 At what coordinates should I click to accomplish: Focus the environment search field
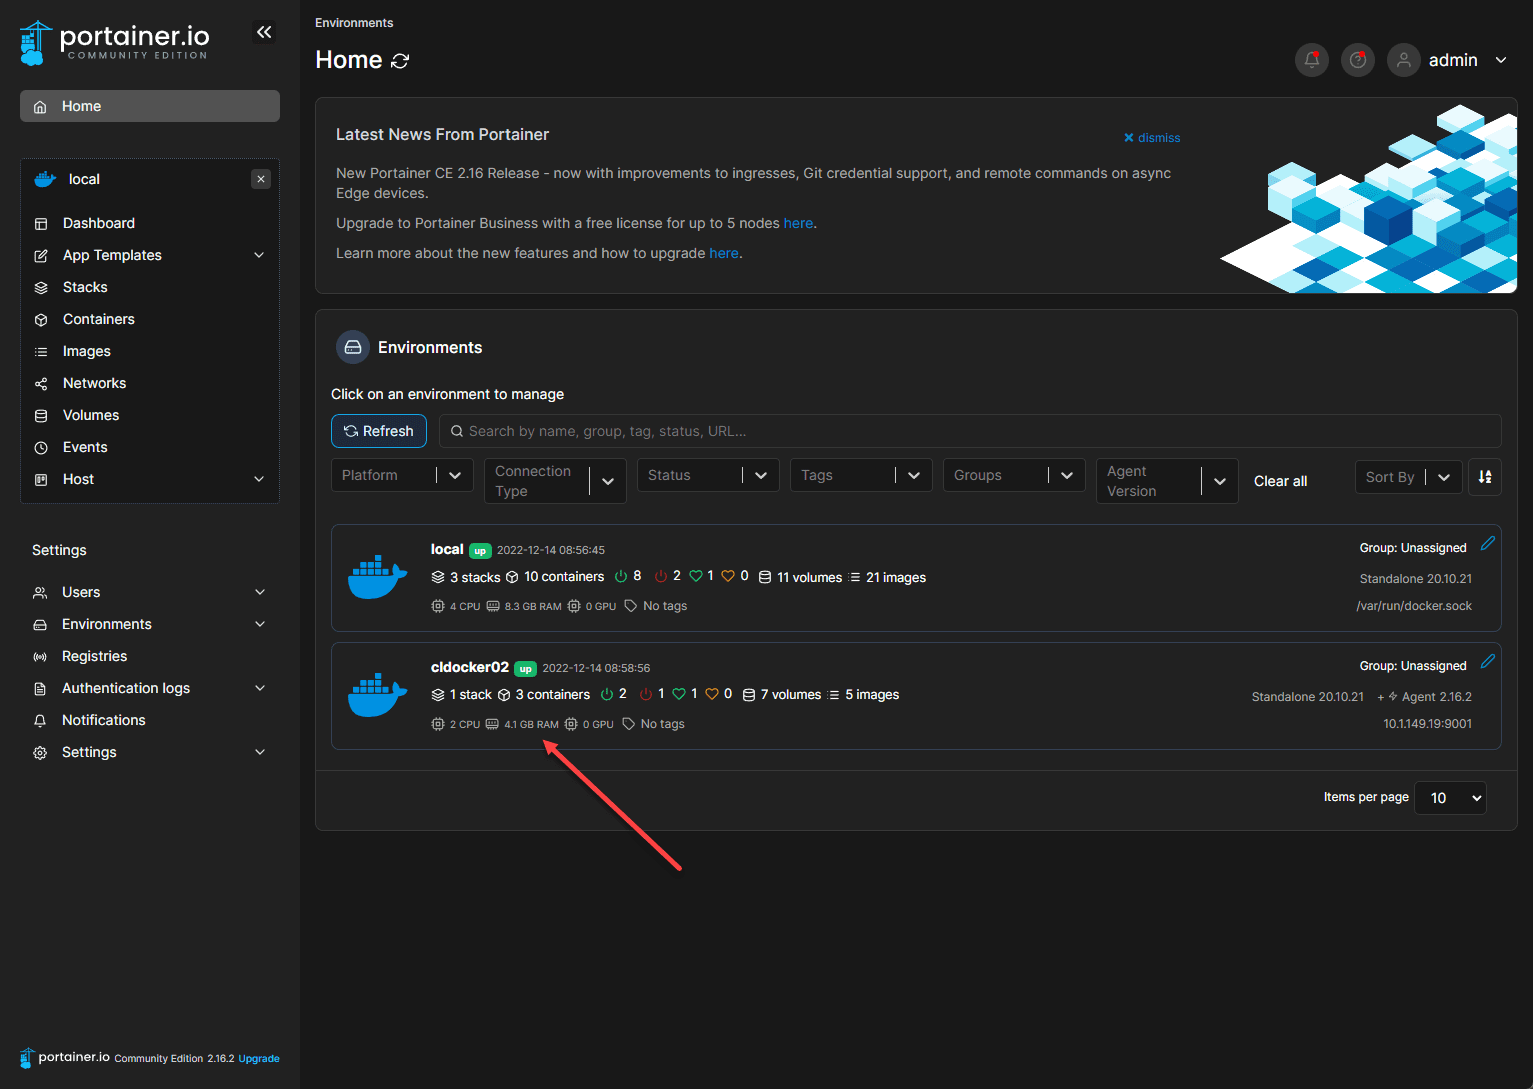(970, 431)
